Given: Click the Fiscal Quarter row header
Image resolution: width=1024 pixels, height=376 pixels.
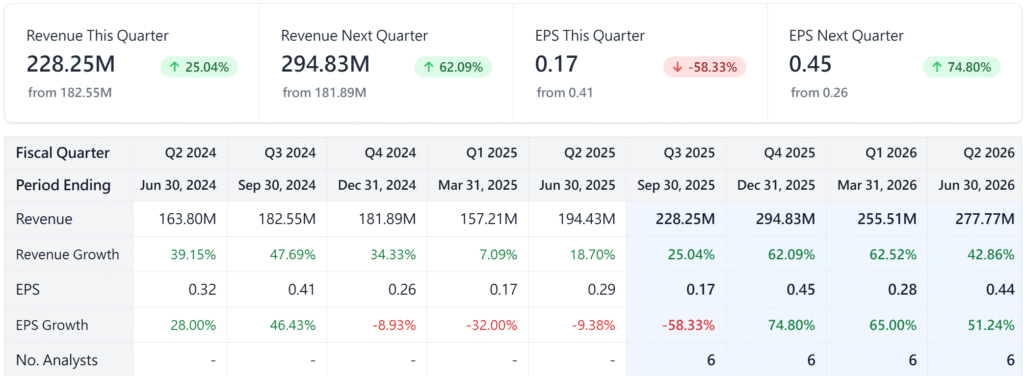Looking at the screenshot, I should (63, 153).
